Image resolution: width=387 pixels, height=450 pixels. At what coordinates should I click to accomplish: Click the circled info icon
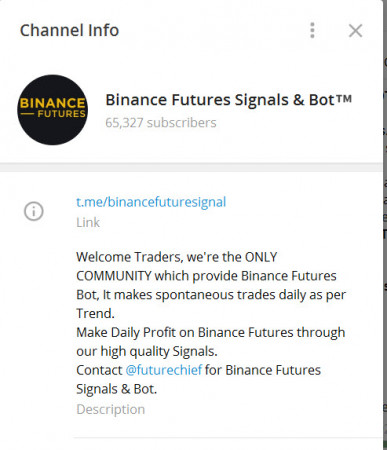34,211
